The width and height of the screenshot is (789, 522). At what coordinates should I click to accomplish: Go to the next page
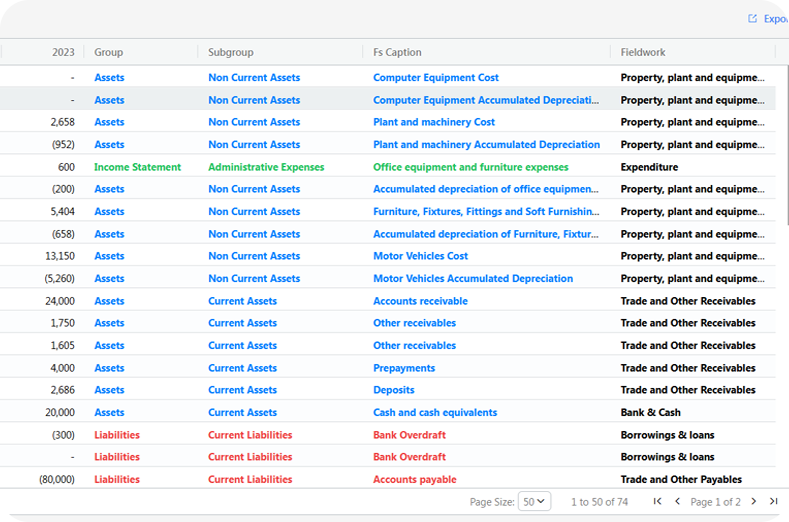[754, 501]
